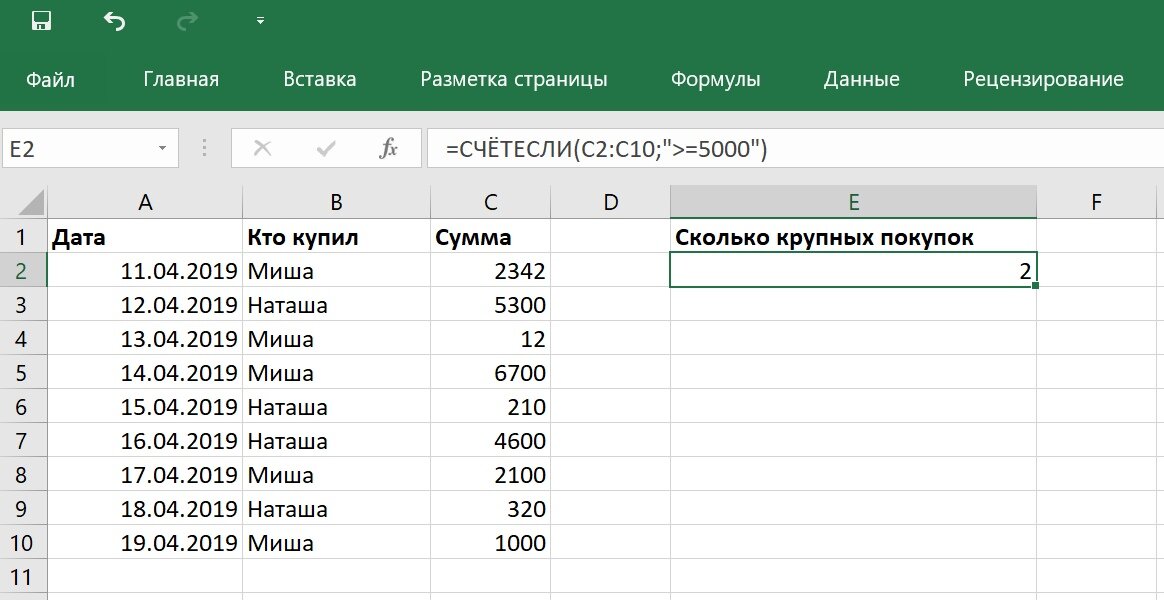This screenshot has width=1164, height=600.
Task: Expand the Quick Access Toolbar customize arrow
Action: coord(258,18)
